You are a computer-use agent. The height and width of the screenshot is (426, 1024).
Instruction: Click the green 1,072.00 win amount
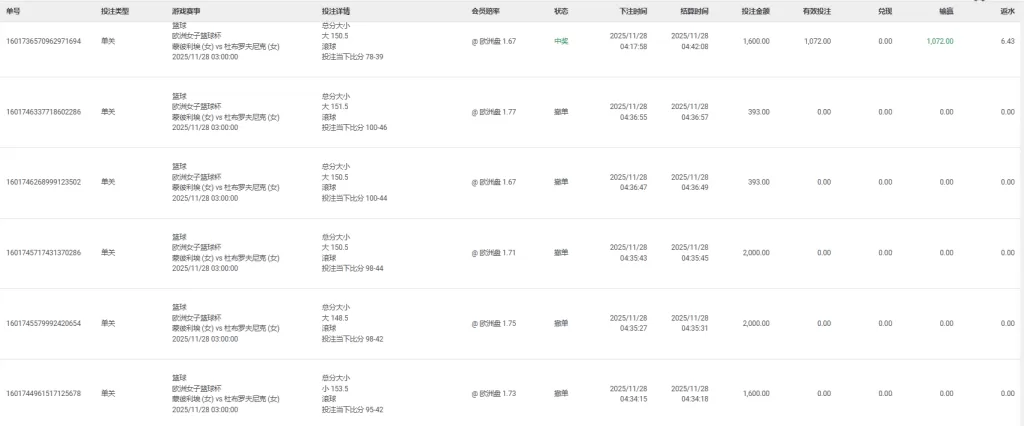pyautogui.click(x=940, y=41)
